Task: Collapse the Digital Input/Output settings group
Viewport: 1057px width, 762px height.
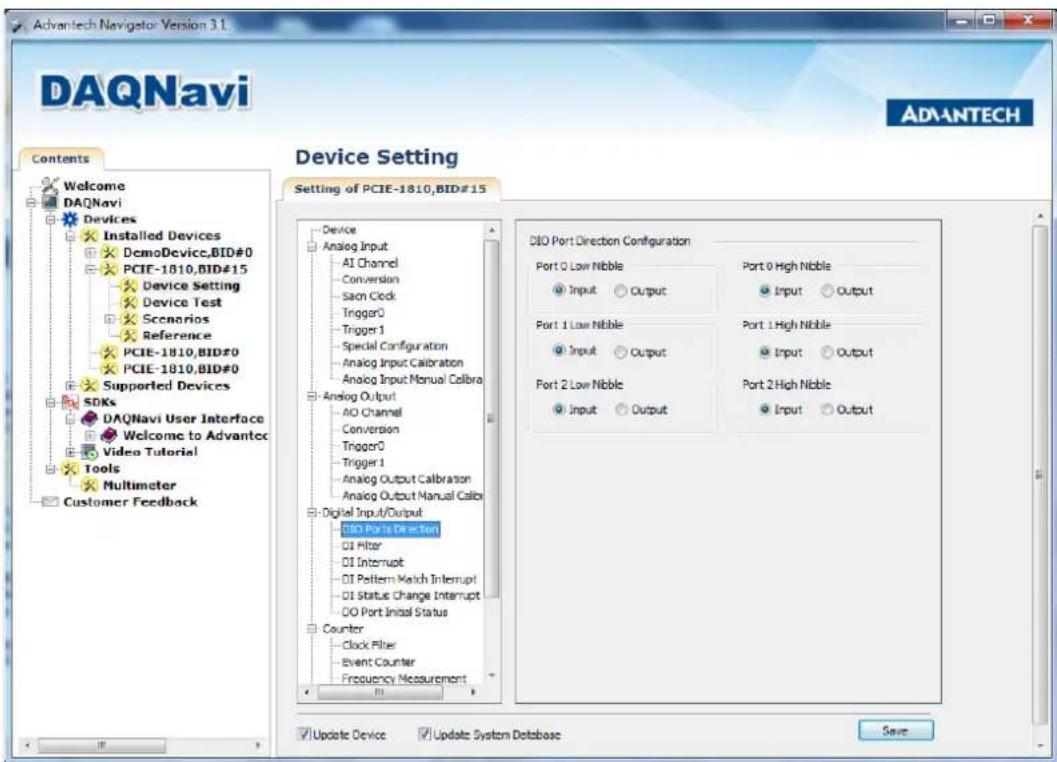Action: 312,513
